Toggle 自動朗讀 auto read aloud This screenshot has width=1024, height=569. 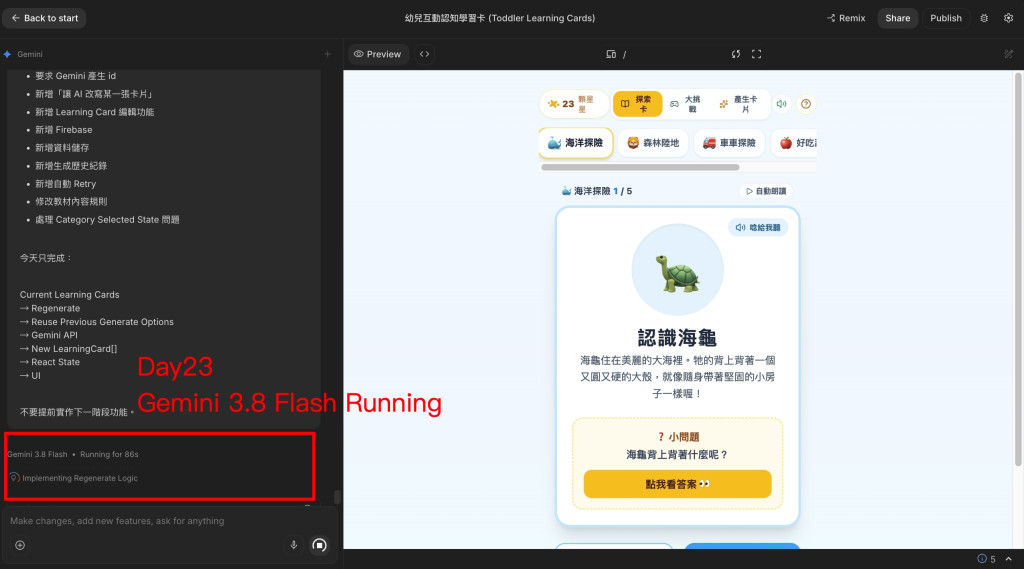(766, 191)
